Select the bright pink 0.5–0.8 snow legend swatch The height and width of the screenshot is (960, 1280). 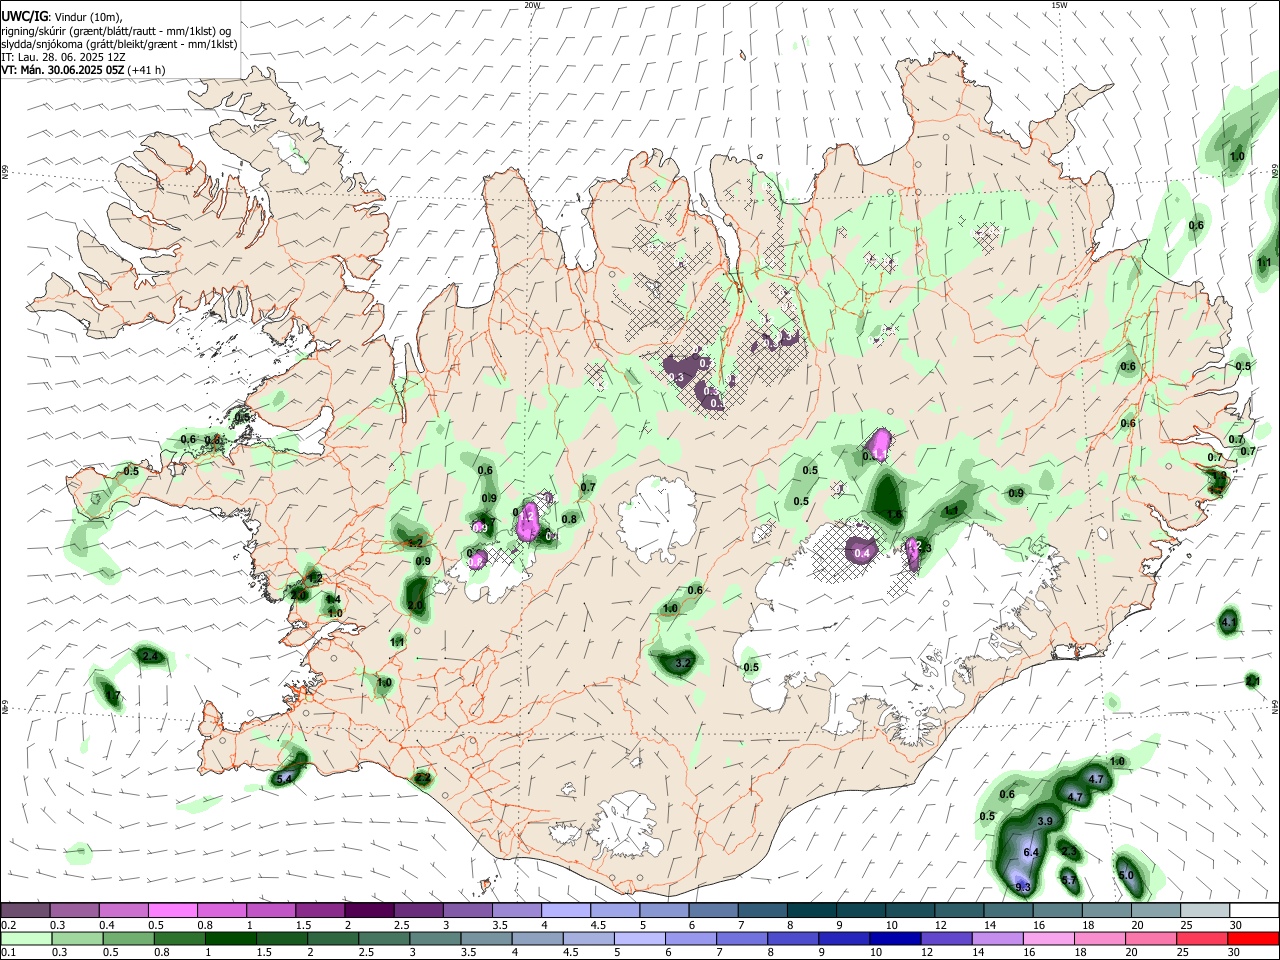tap(172, 910)
